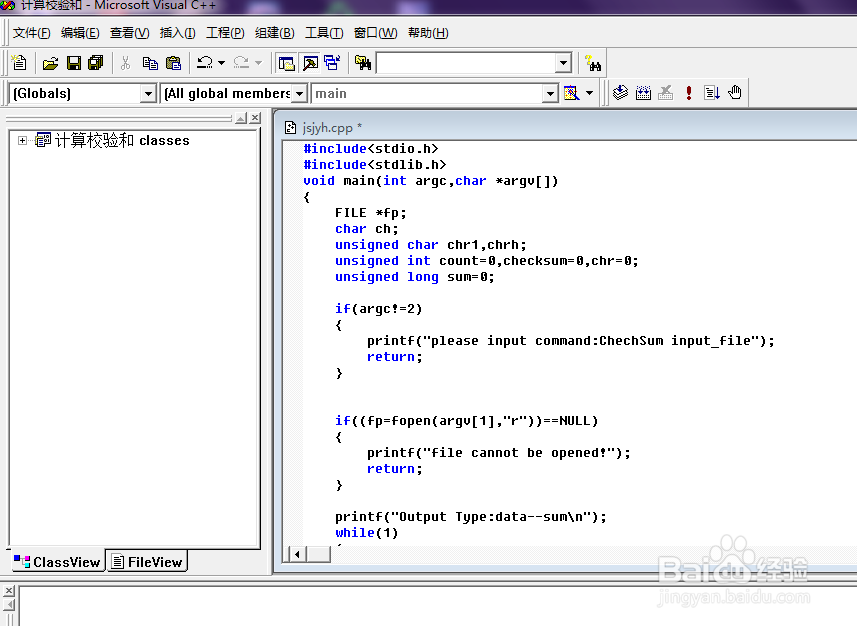Expand the 计算校验和 classes tree node
857x626 pixels.
22,141
